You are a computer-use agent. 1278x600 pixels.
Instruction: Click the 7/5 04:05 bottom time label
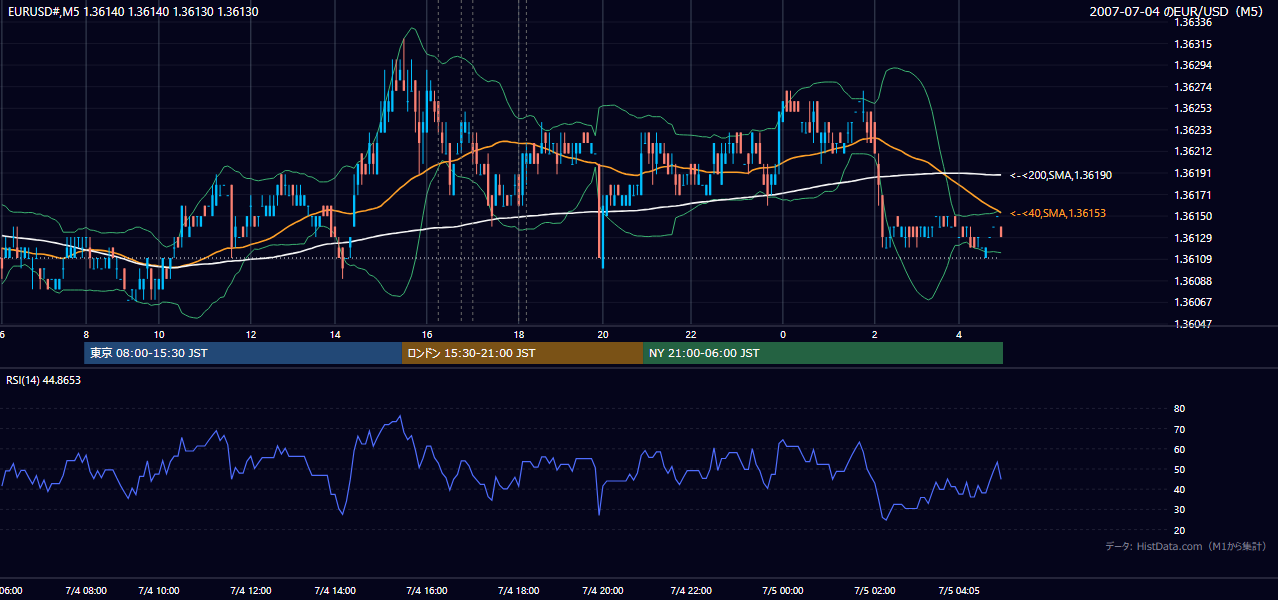(x=960, y=590)
